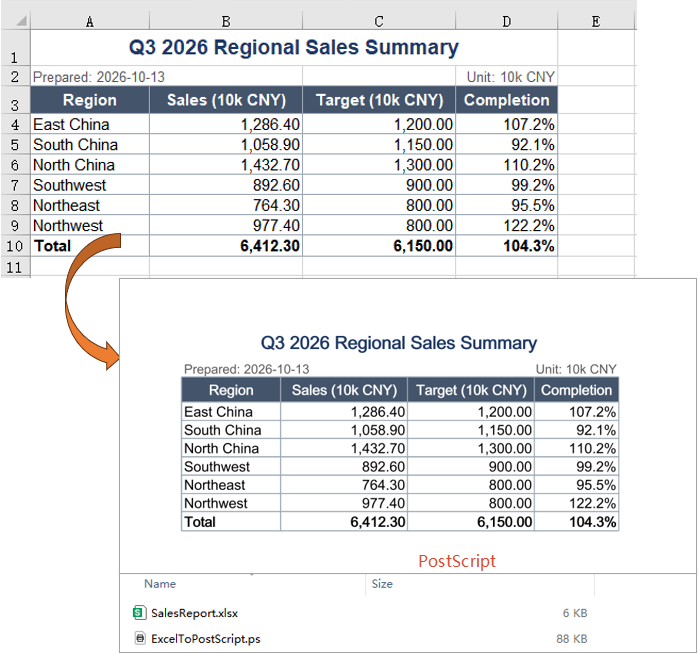Open ExcelToPostScript.ps file name
Screen dimensions: 699x653
tap(206, 639)
